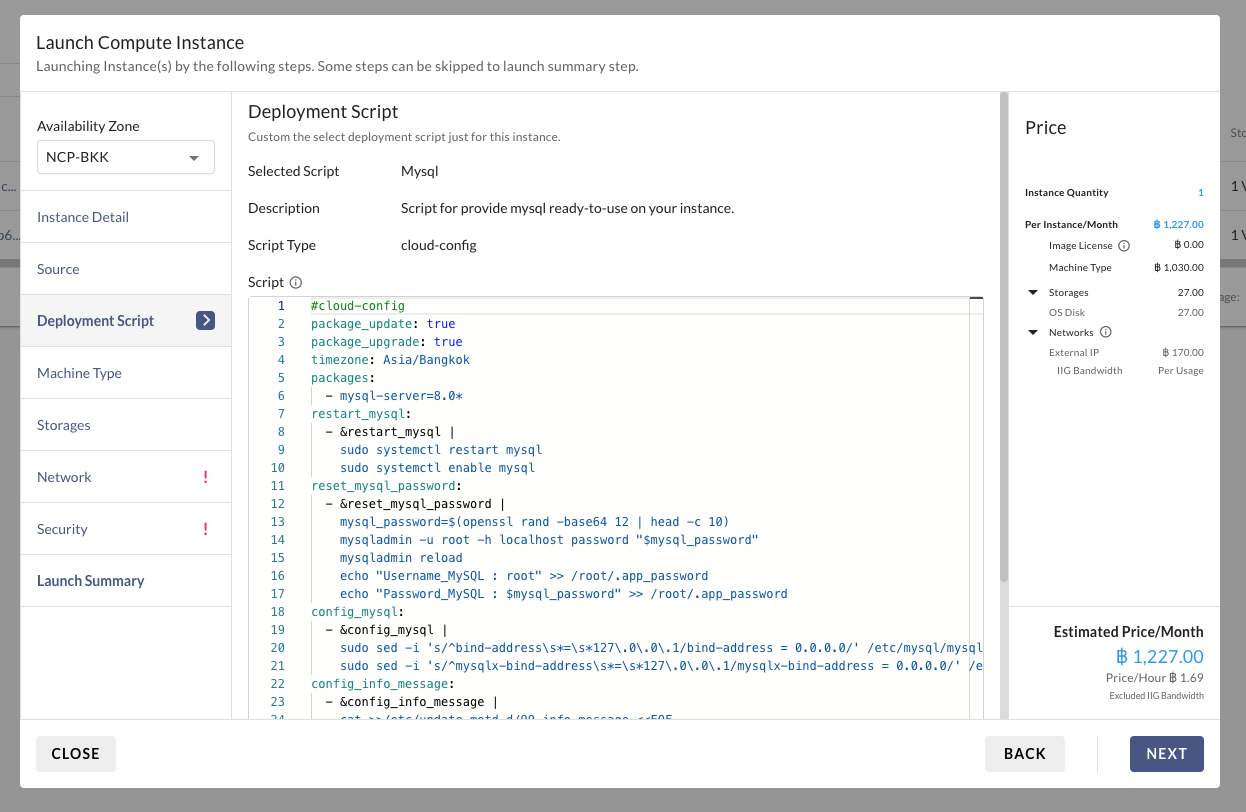Click the Instance Quantity value
Screen dimensions: 1246x812
1200,193
